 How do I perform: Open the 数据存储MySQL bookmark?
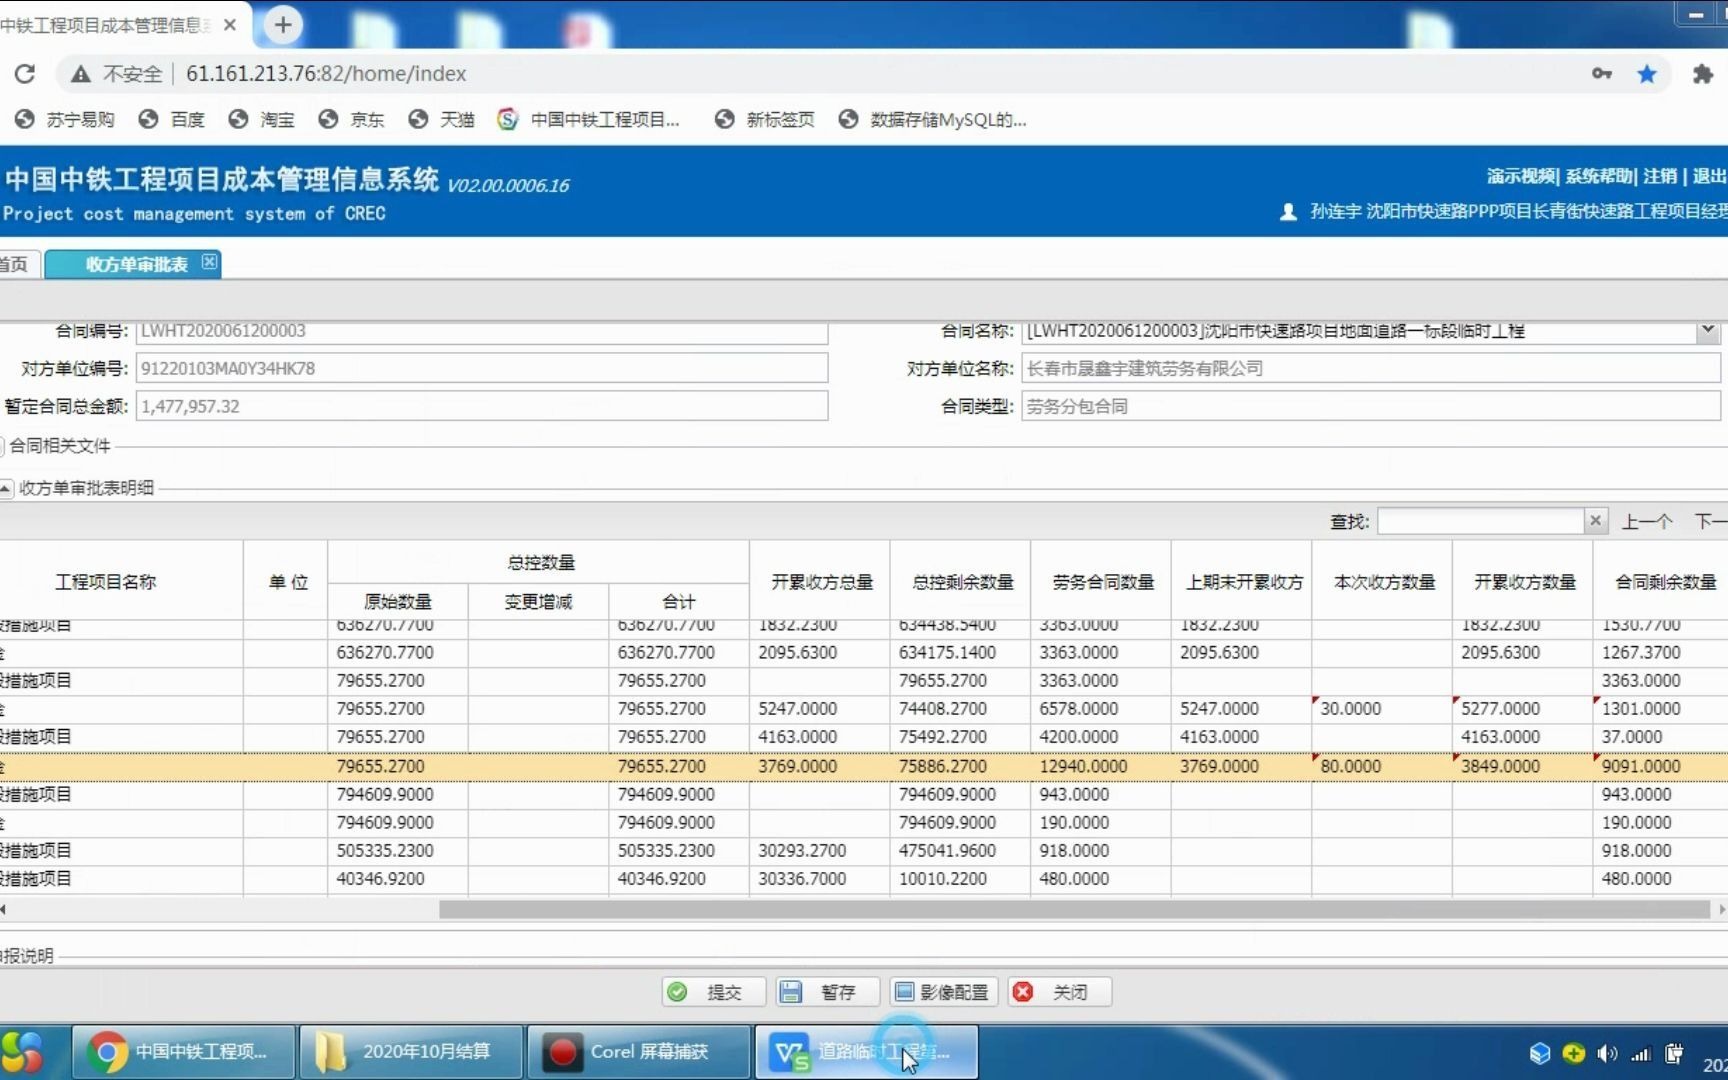[933, 119]
